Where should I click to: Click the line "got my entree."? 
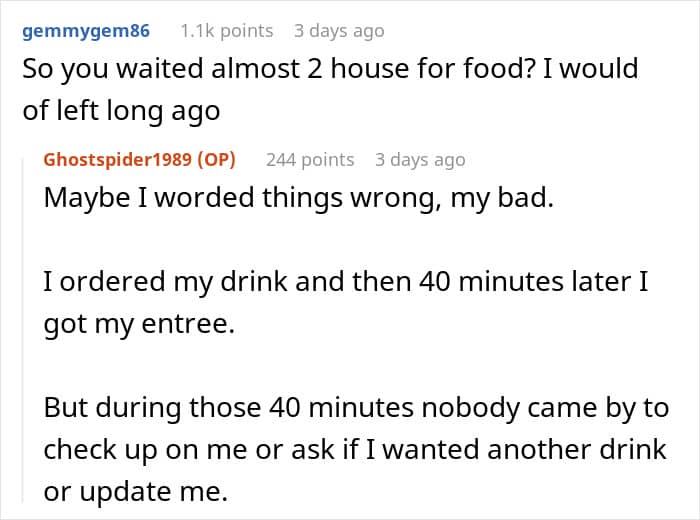pos(138,322)
